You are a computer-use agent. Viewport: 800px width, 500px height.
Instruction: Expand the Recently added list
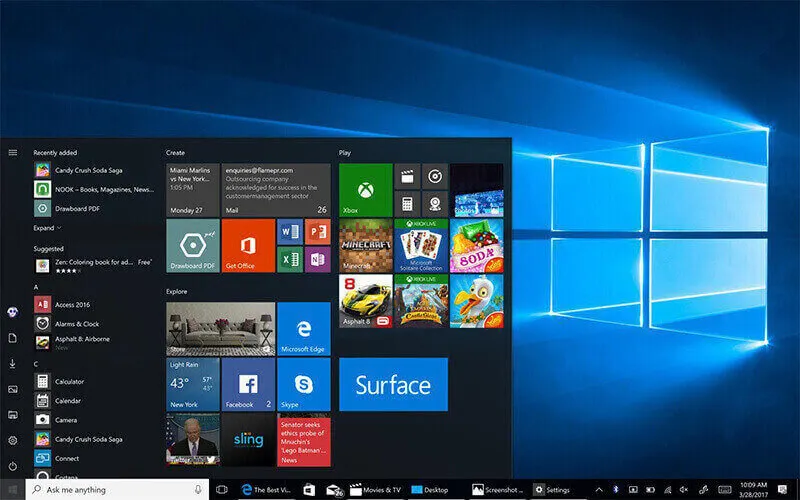[x=47, y=228]
